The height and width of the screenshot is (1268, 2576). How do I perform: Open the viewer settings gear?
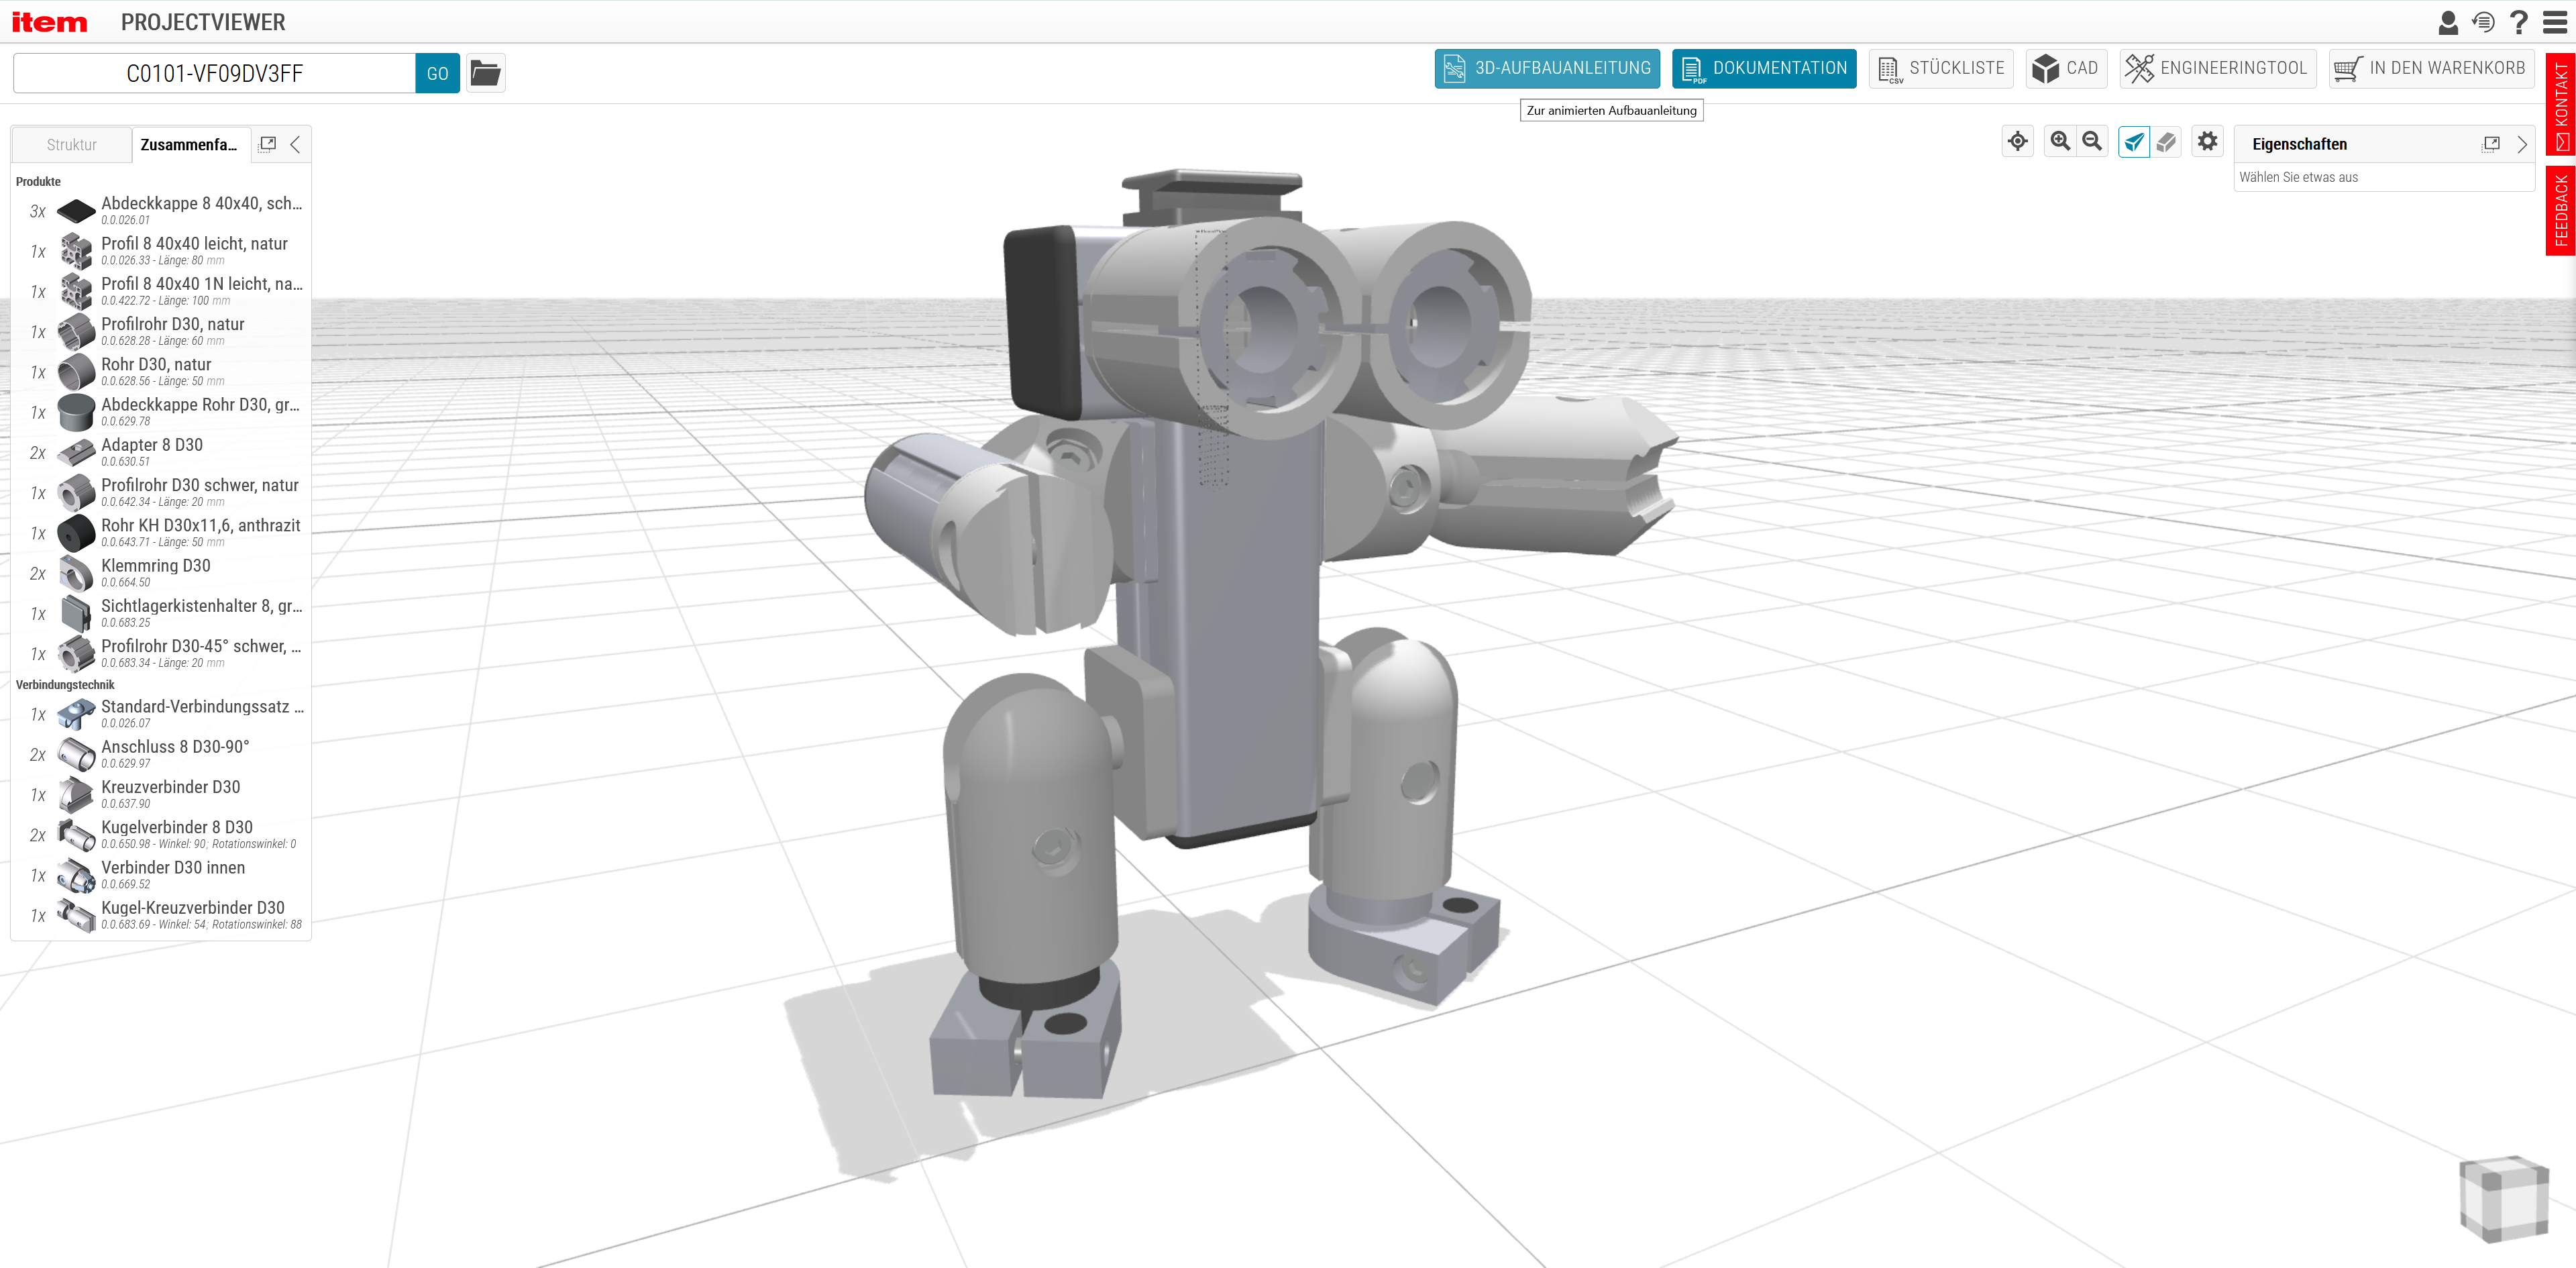(2207, 142)
